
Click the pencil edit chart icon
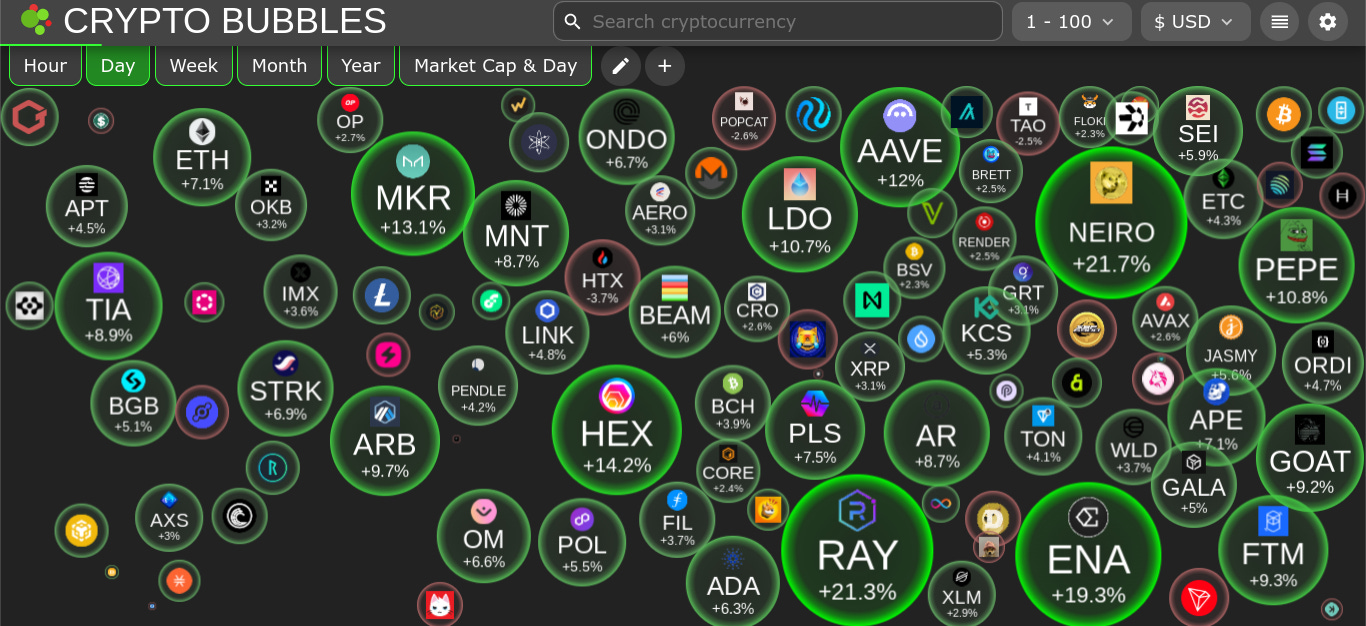tap(621, 66)
